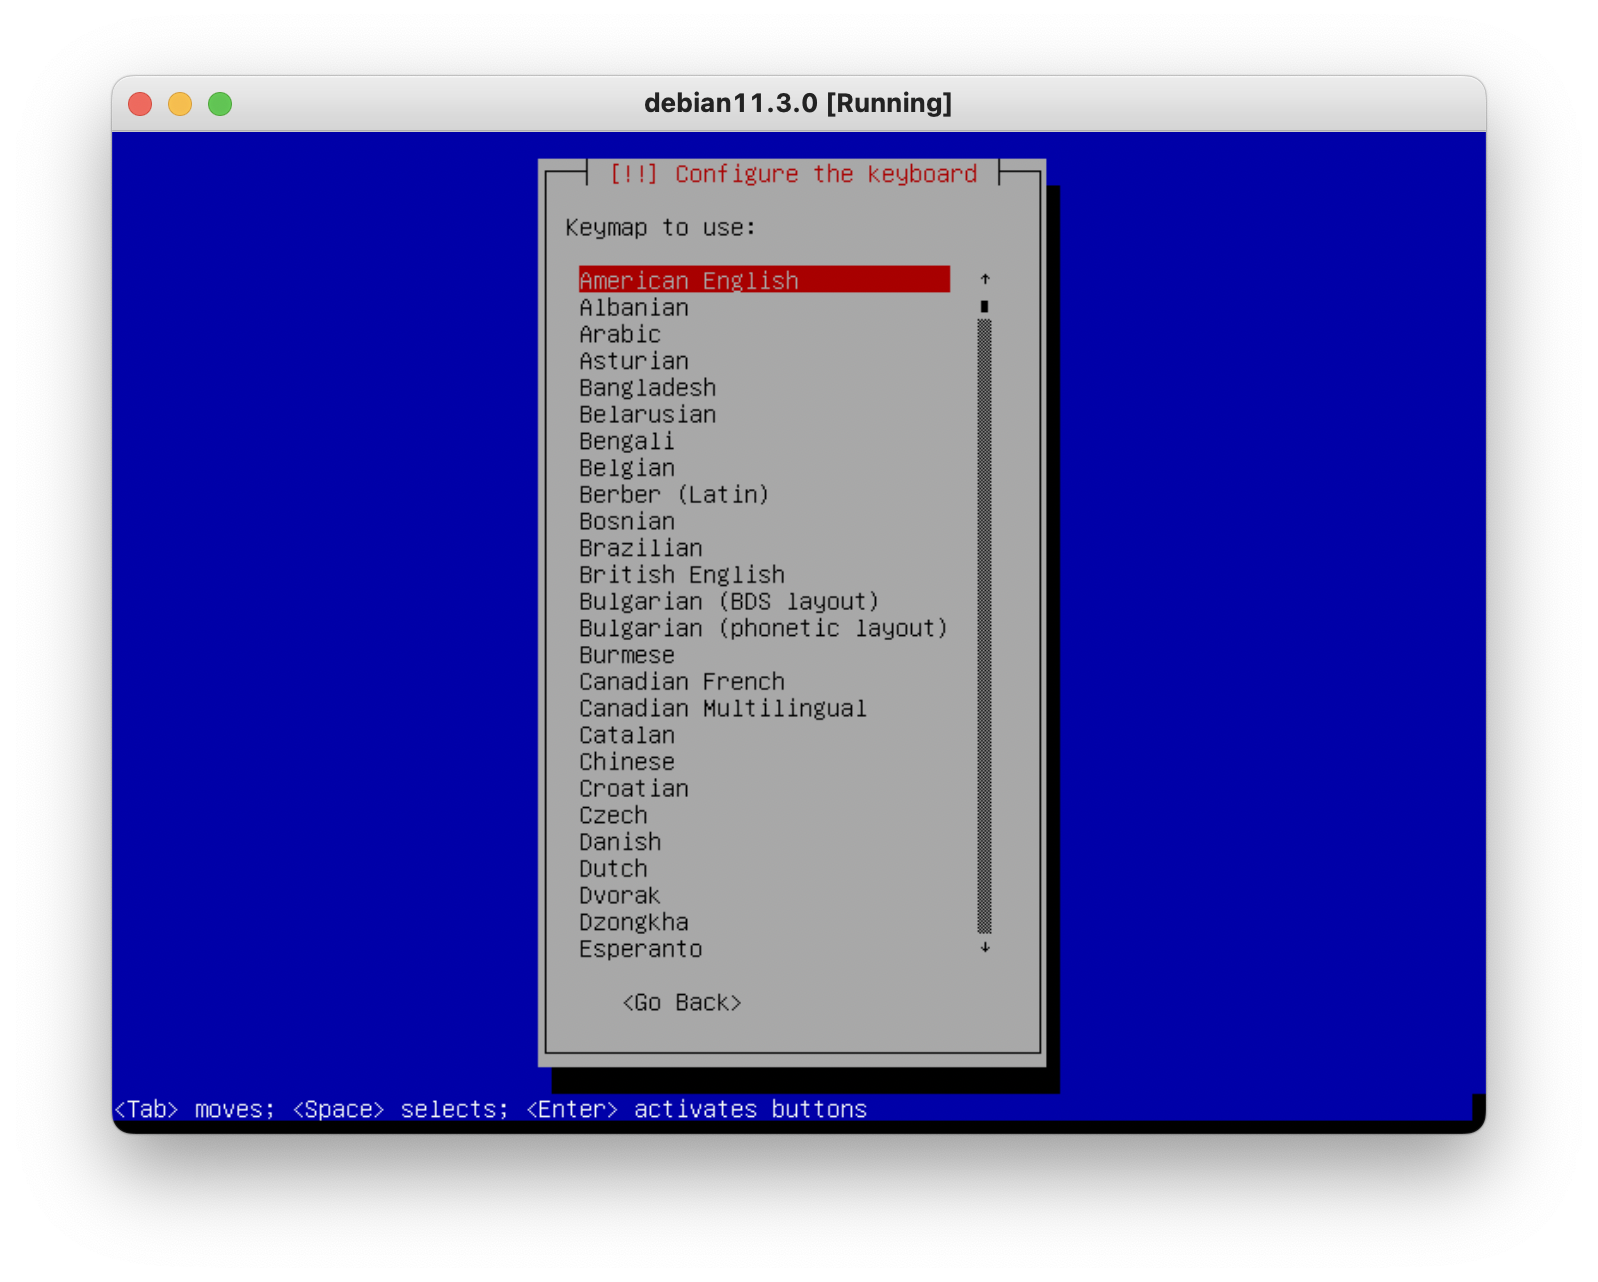Select American English keymap
1598x1282 pixels.
(x=689, y=280)
